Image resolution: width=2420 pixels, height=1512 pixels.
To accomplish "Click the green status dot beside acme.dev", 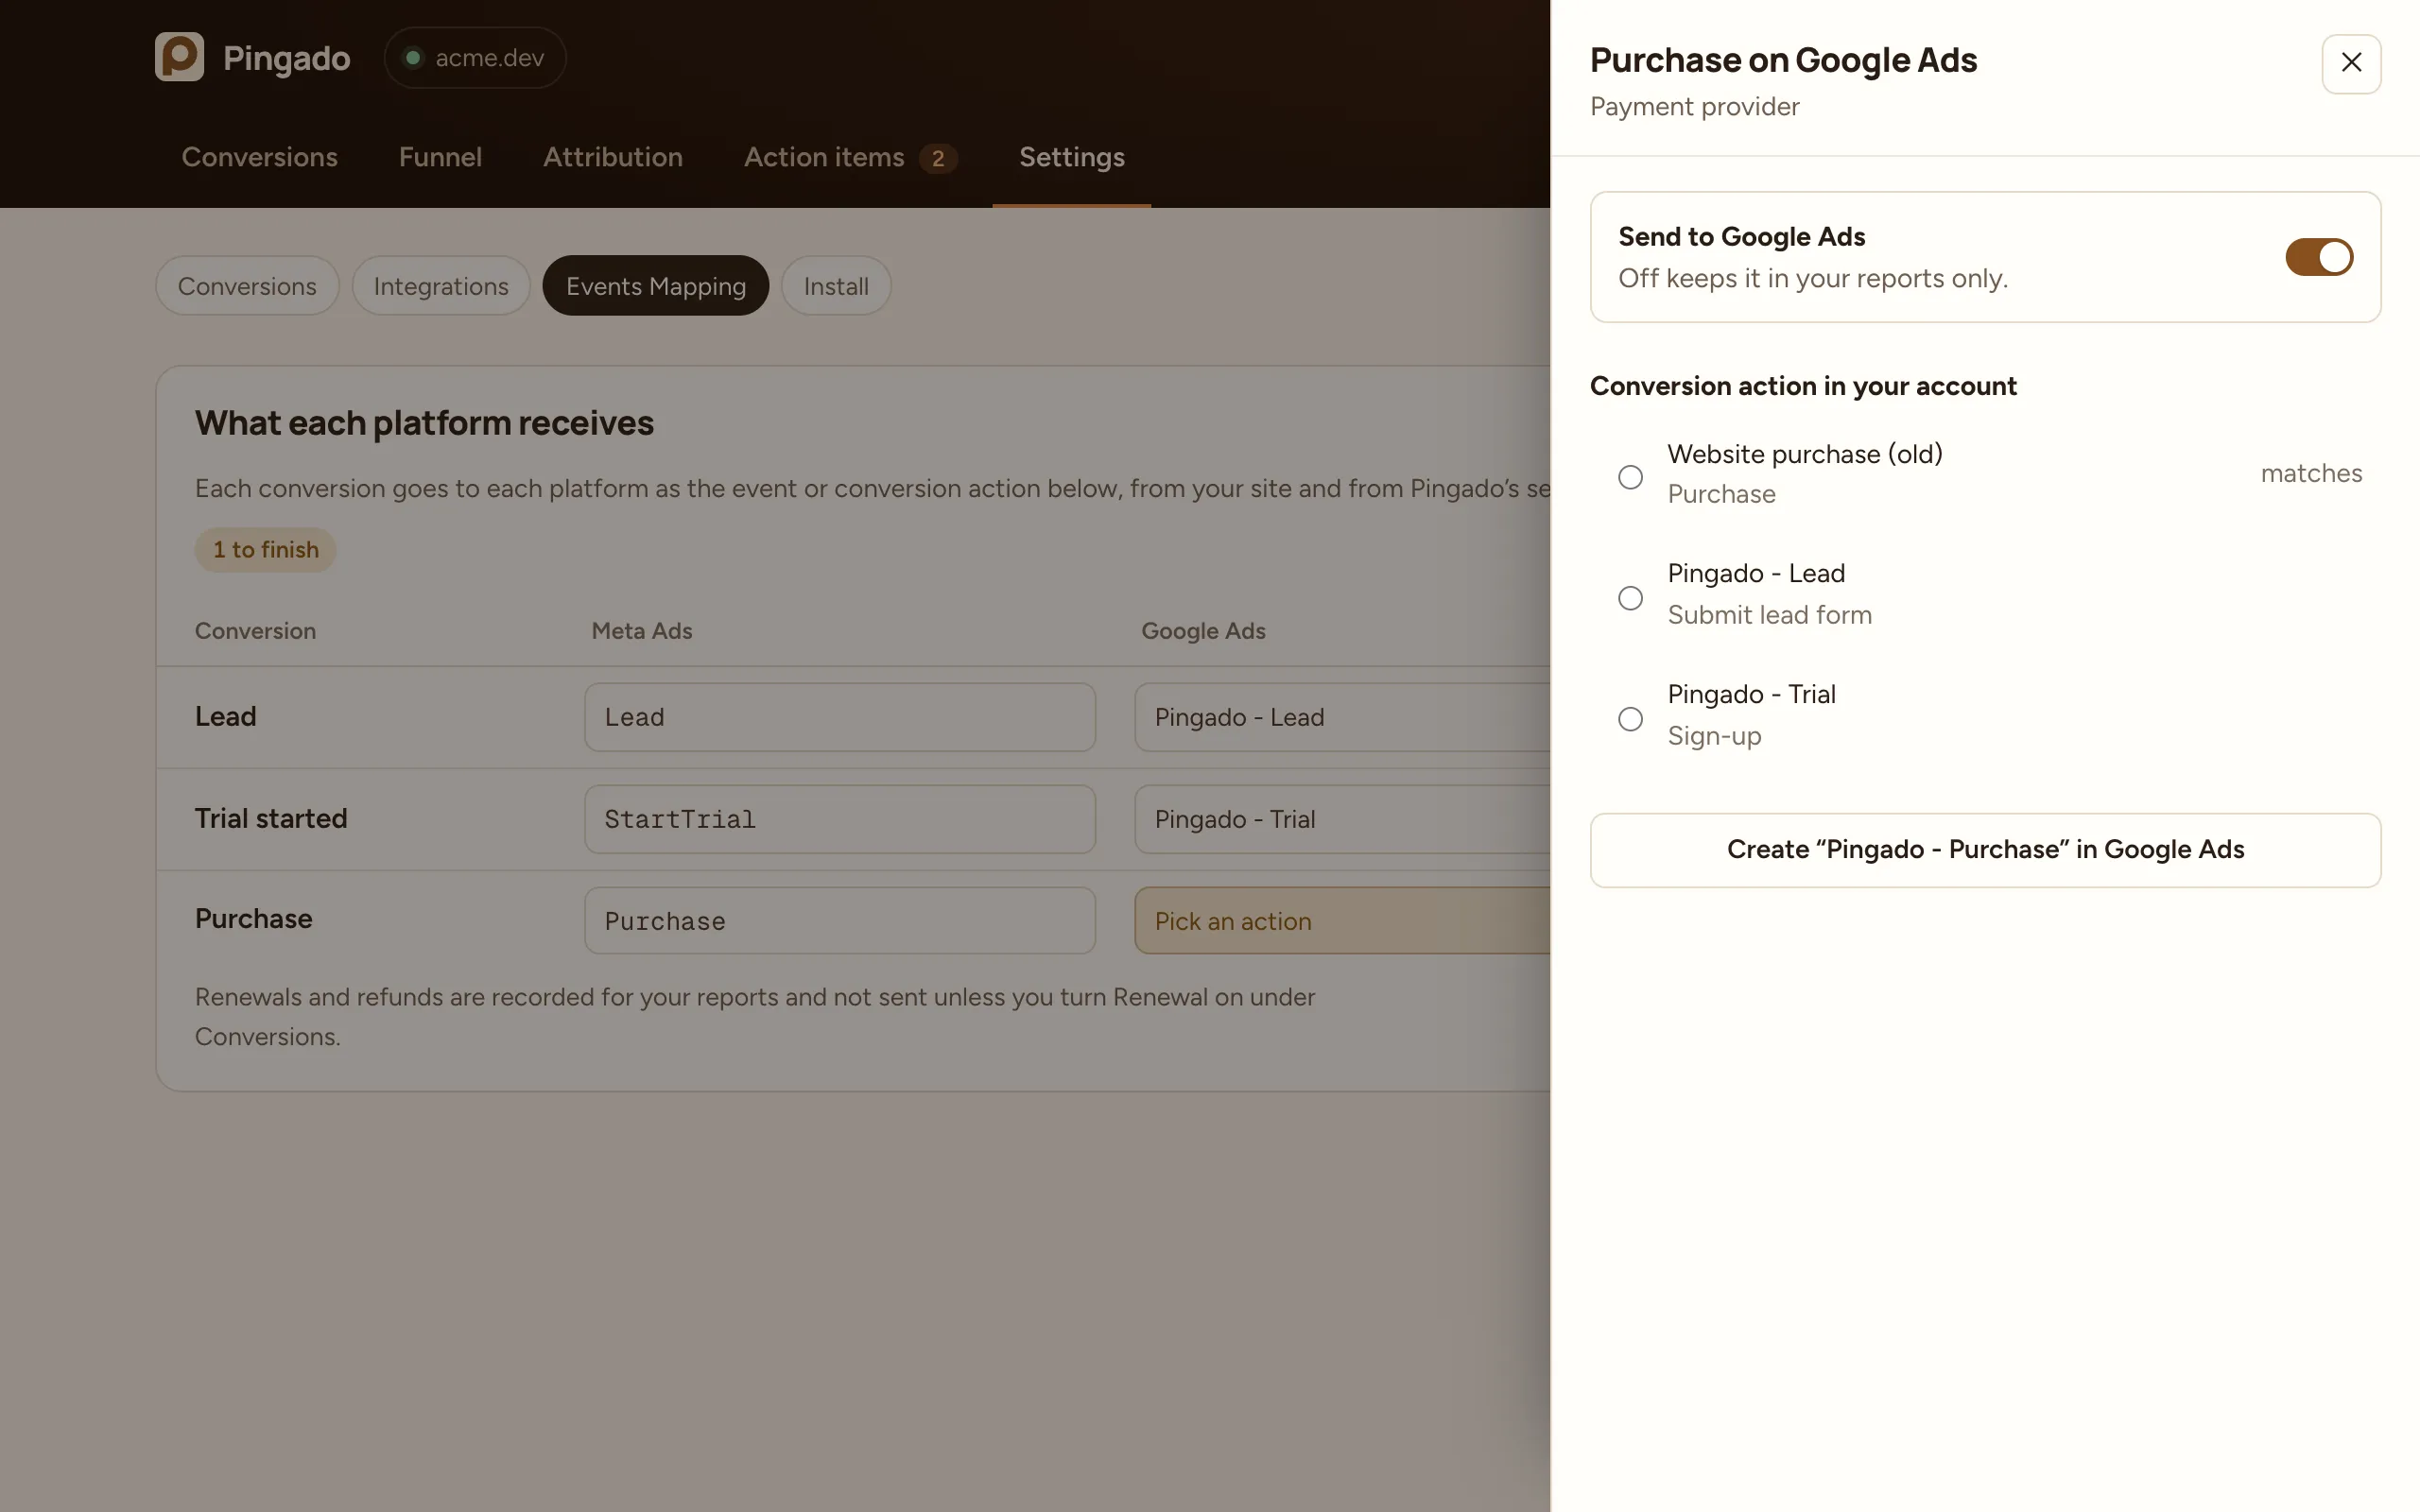I will pos(412,58).
